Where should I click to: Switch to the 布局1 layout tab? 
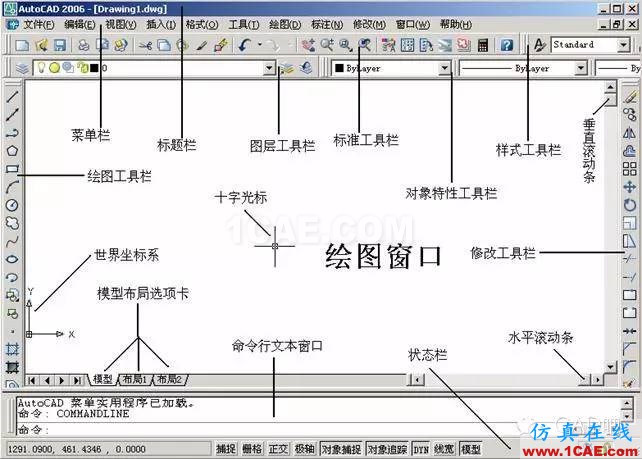136,379
